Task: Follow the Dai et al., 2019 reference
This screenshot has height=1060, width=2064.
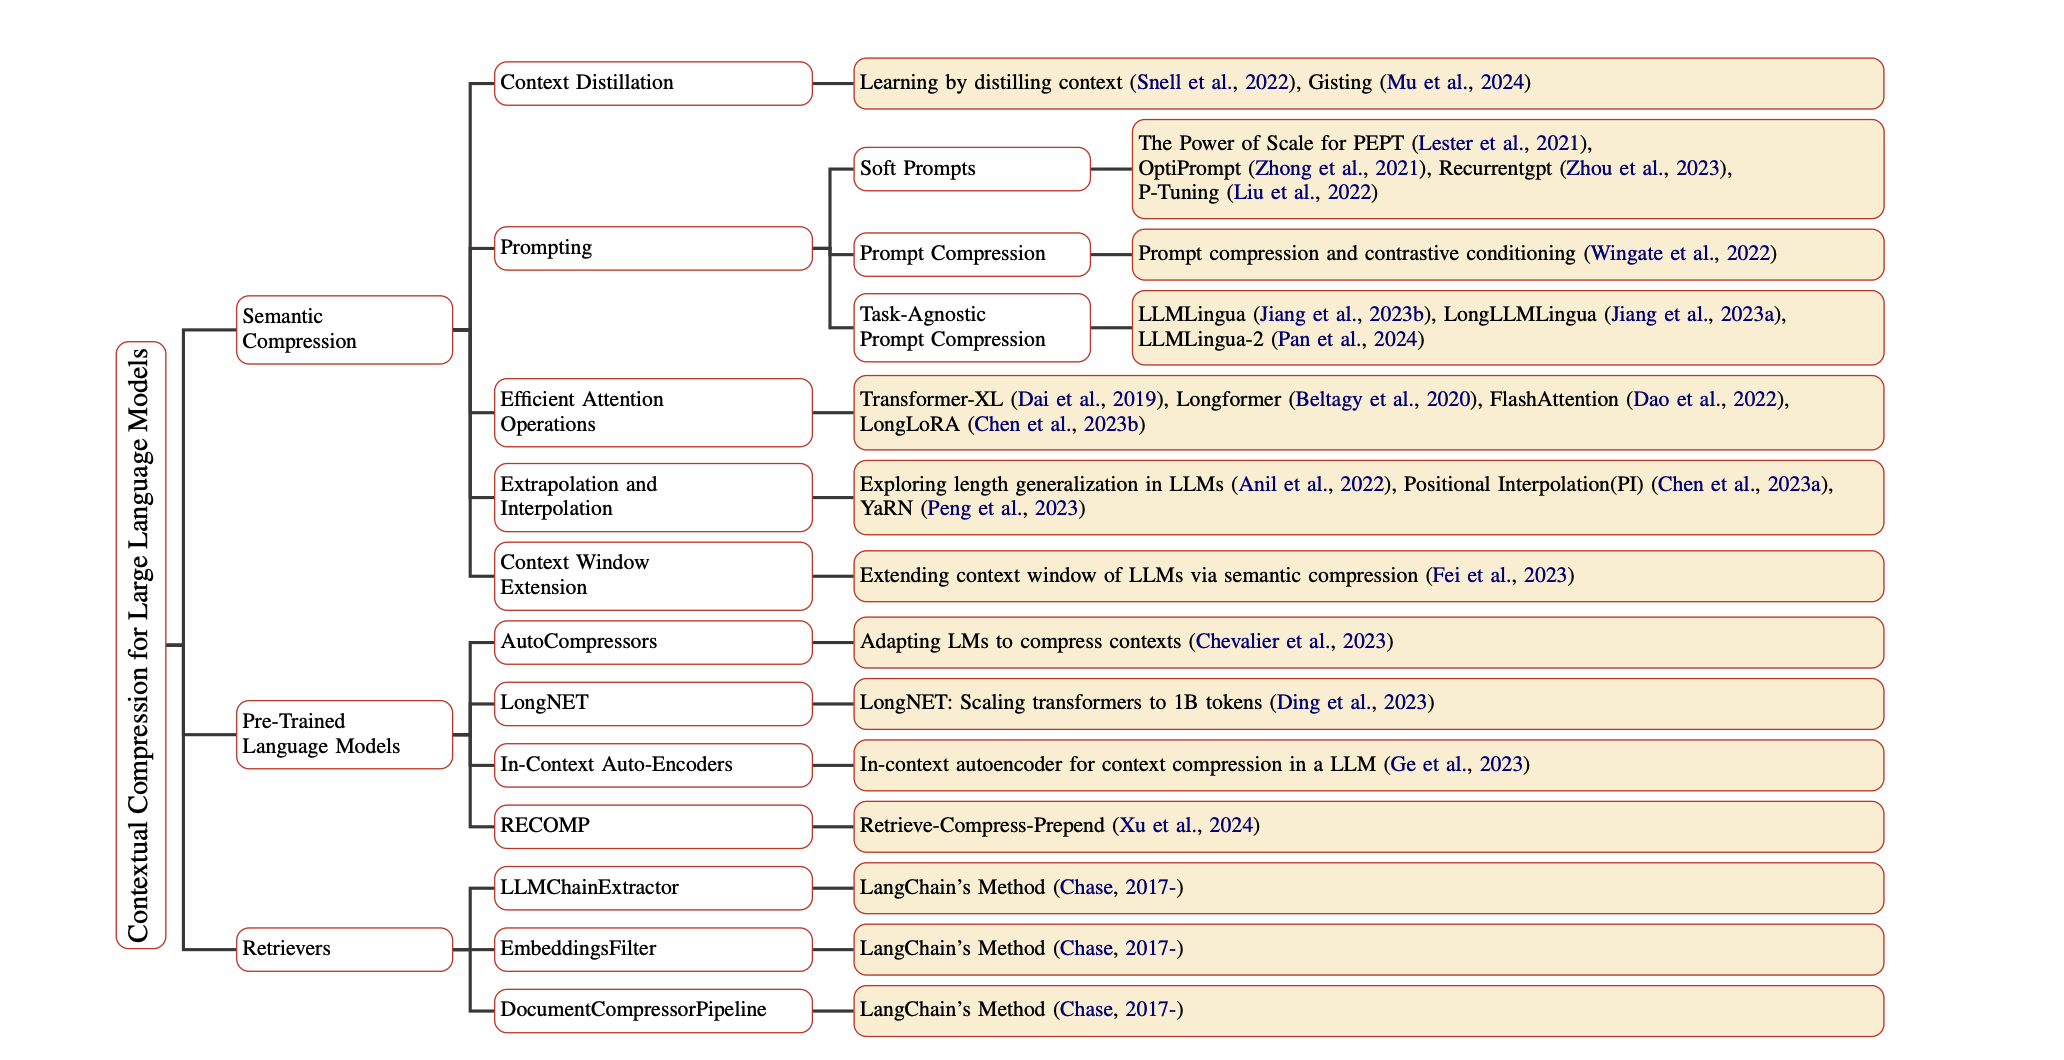Action: 1086,400
